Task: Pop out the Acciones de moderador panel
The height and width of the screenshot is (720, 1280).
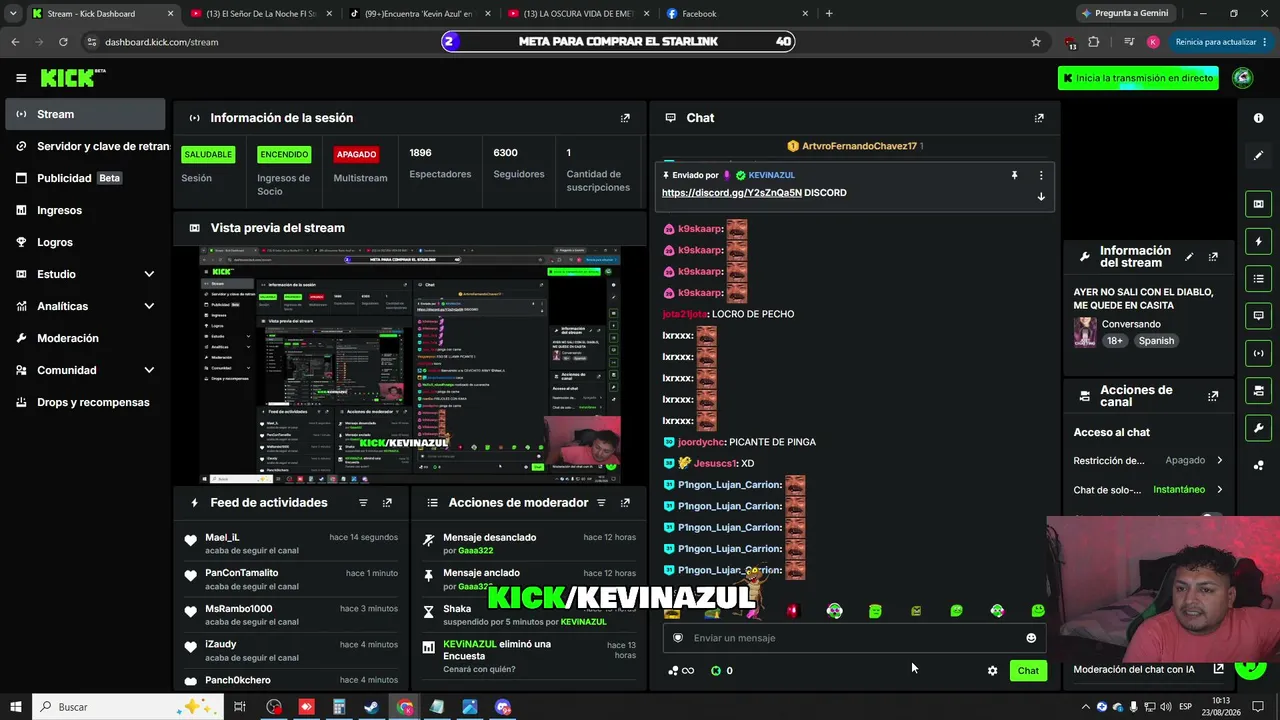Action: (x=625, y=503)
